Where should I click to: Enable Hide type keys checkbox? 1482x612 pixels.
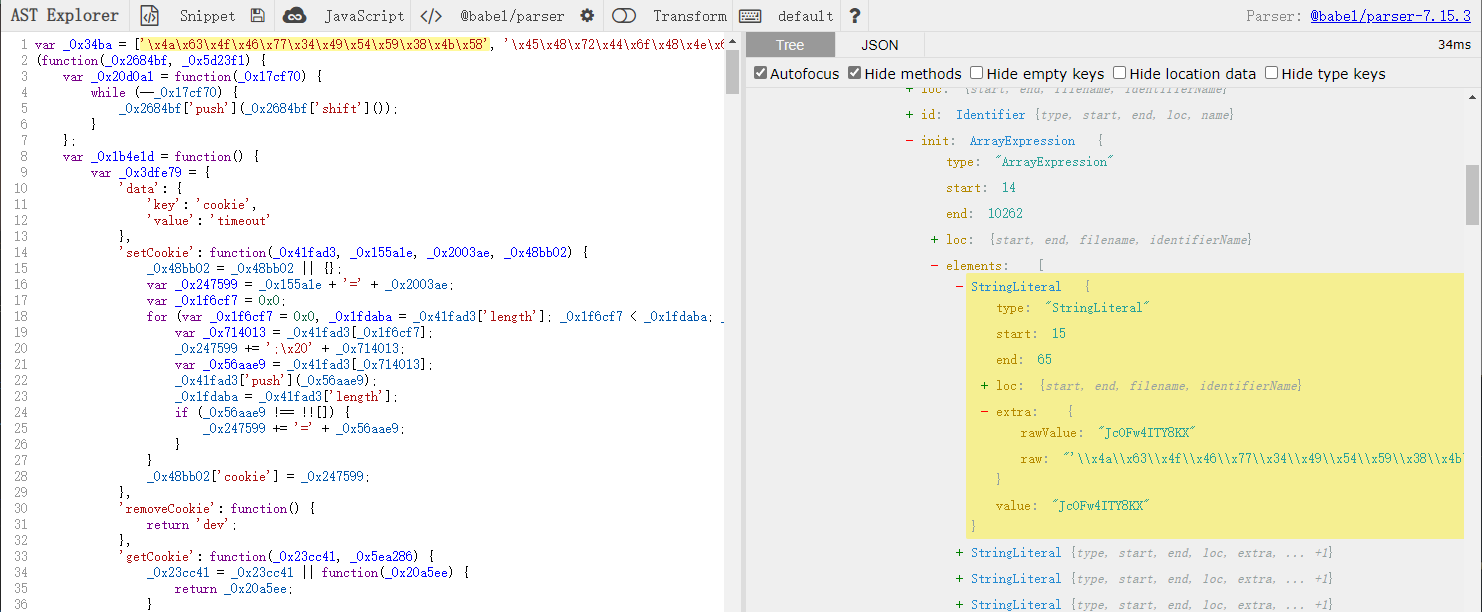click(x=1271, y=73)
